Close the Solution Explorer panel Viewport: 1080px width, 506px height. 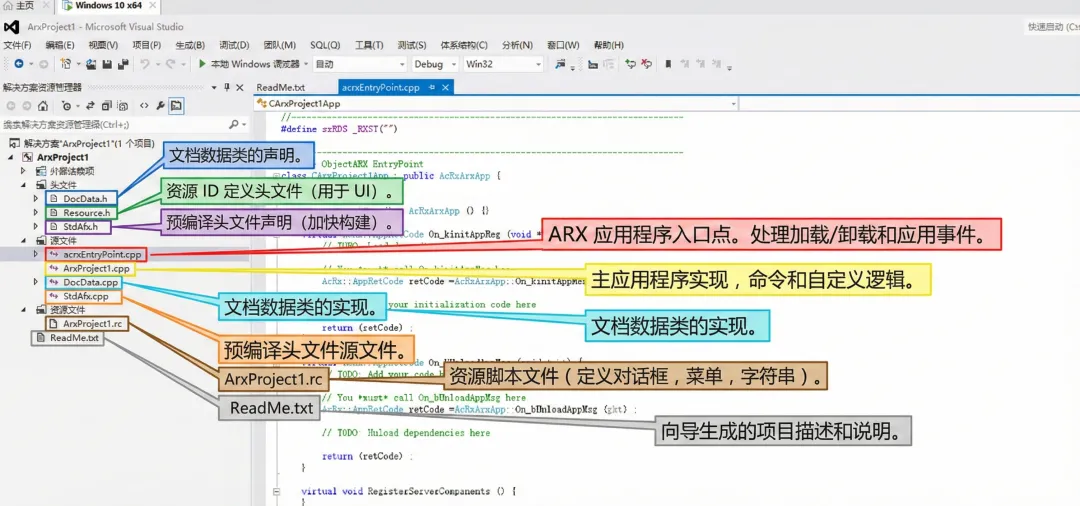coord(240,87)
